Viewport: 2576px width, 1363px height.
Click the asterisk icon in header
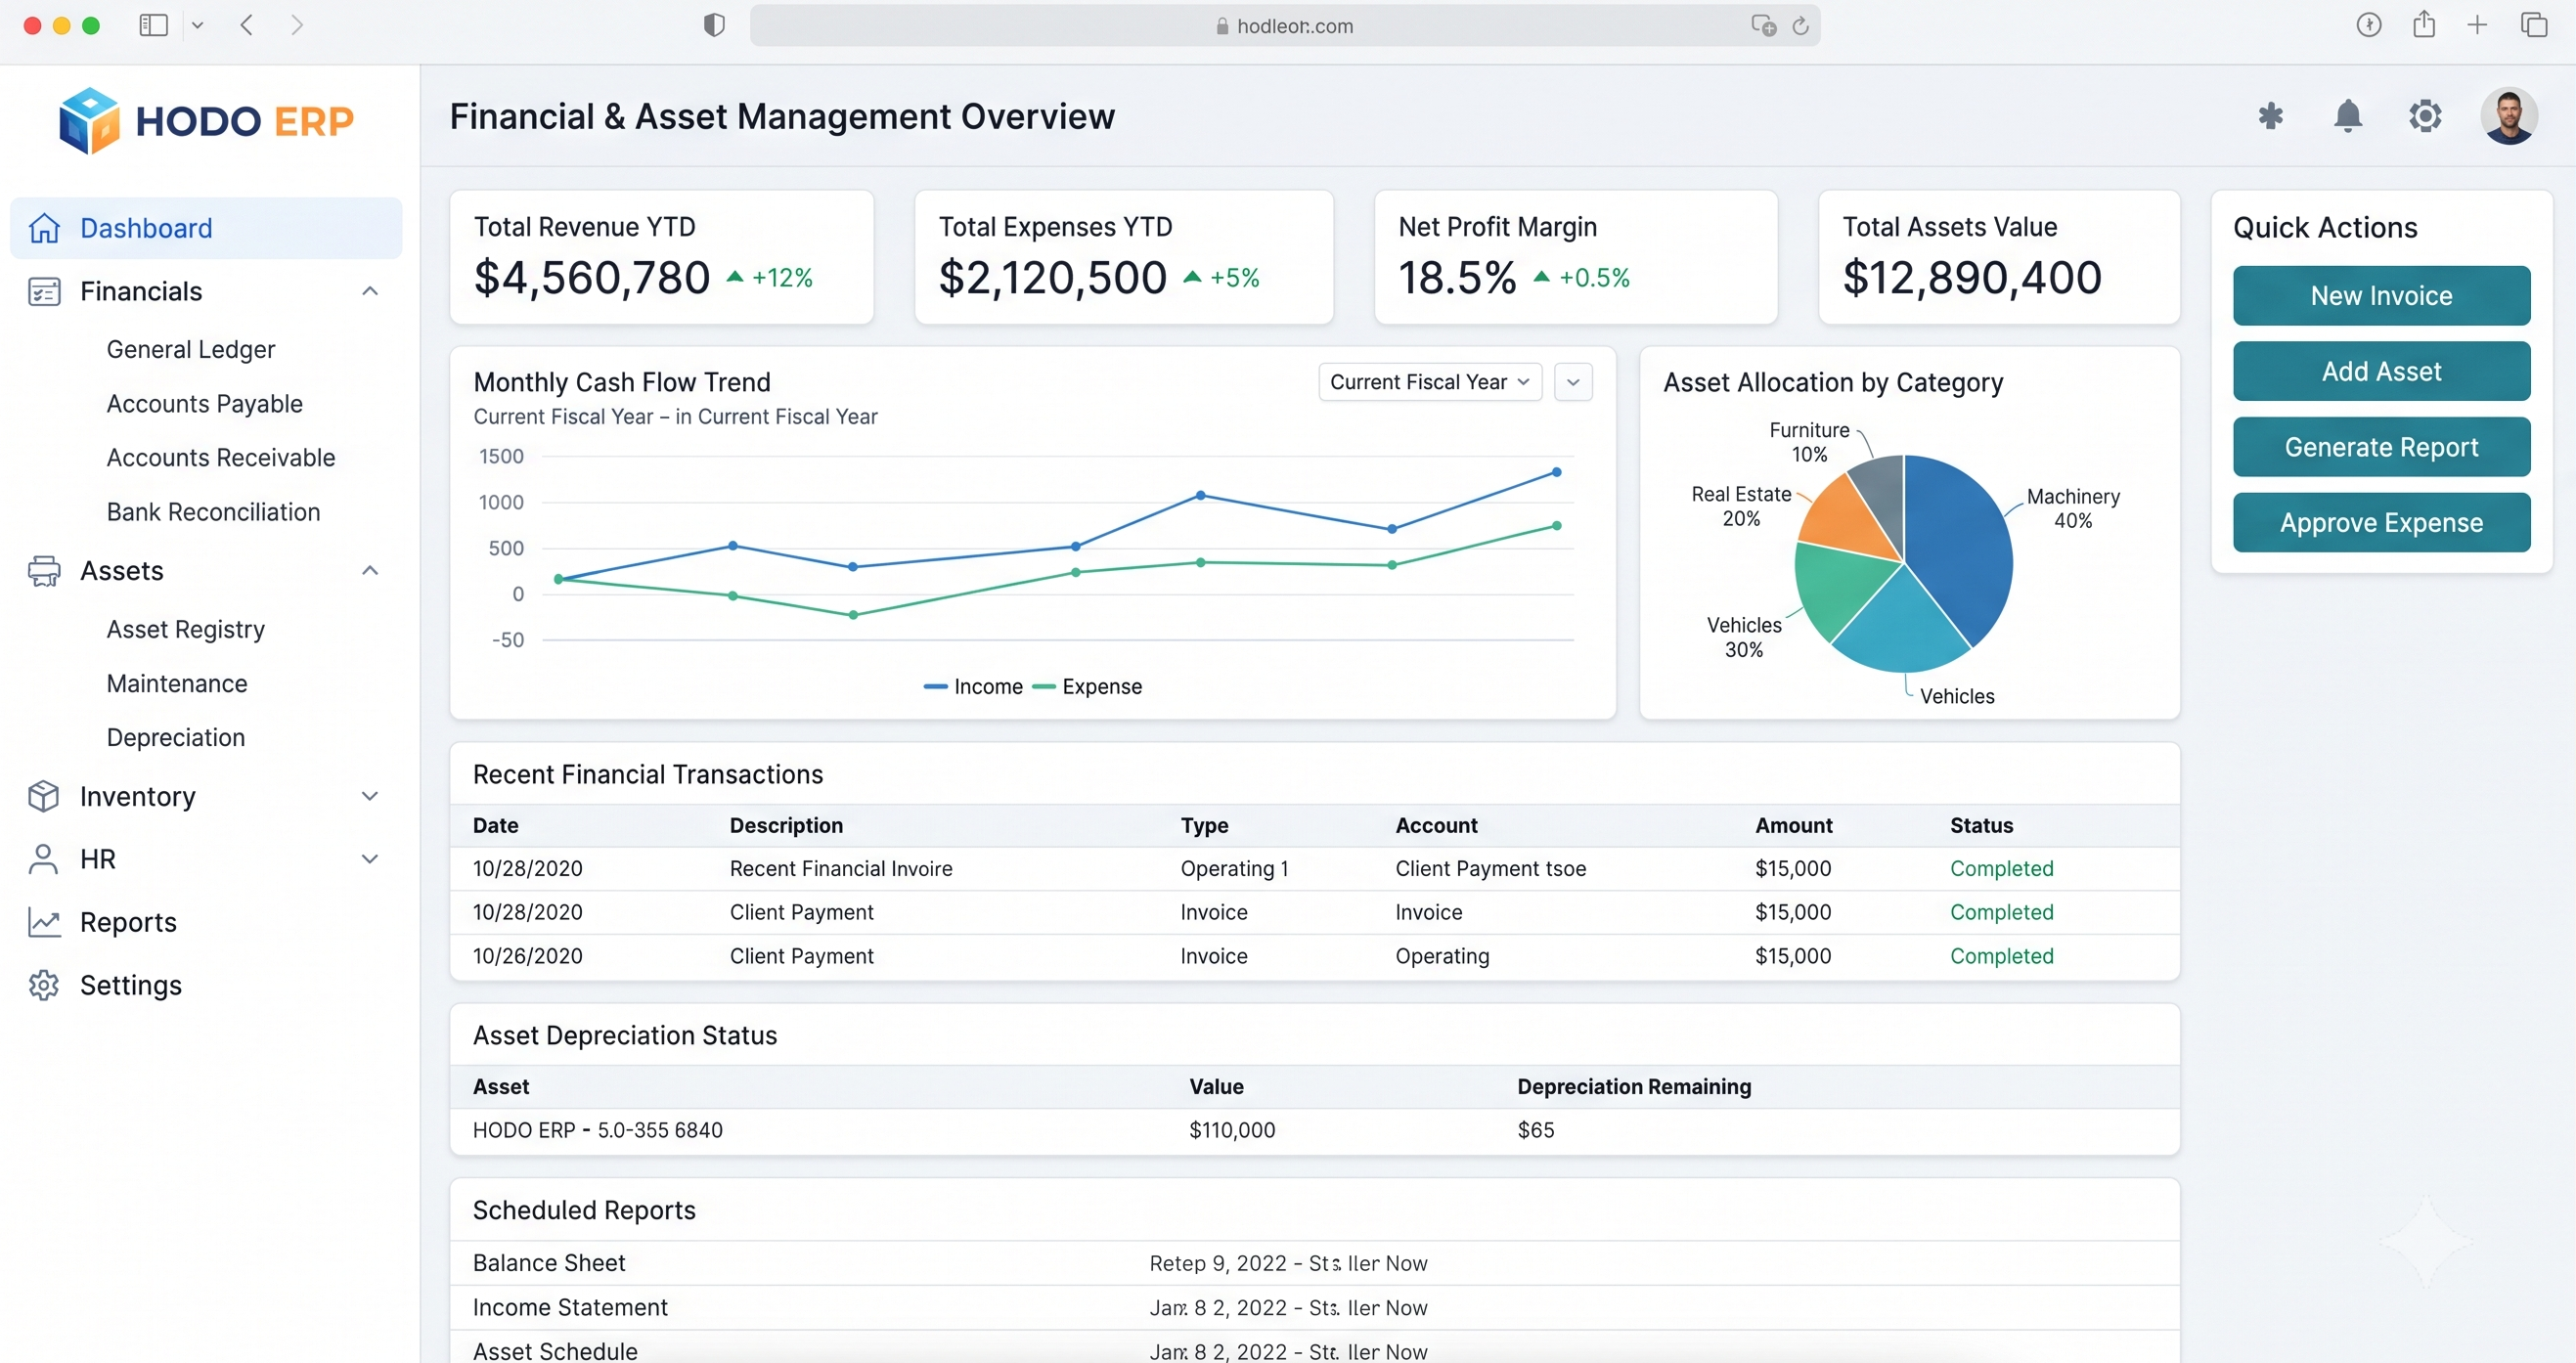(2270, 116)
